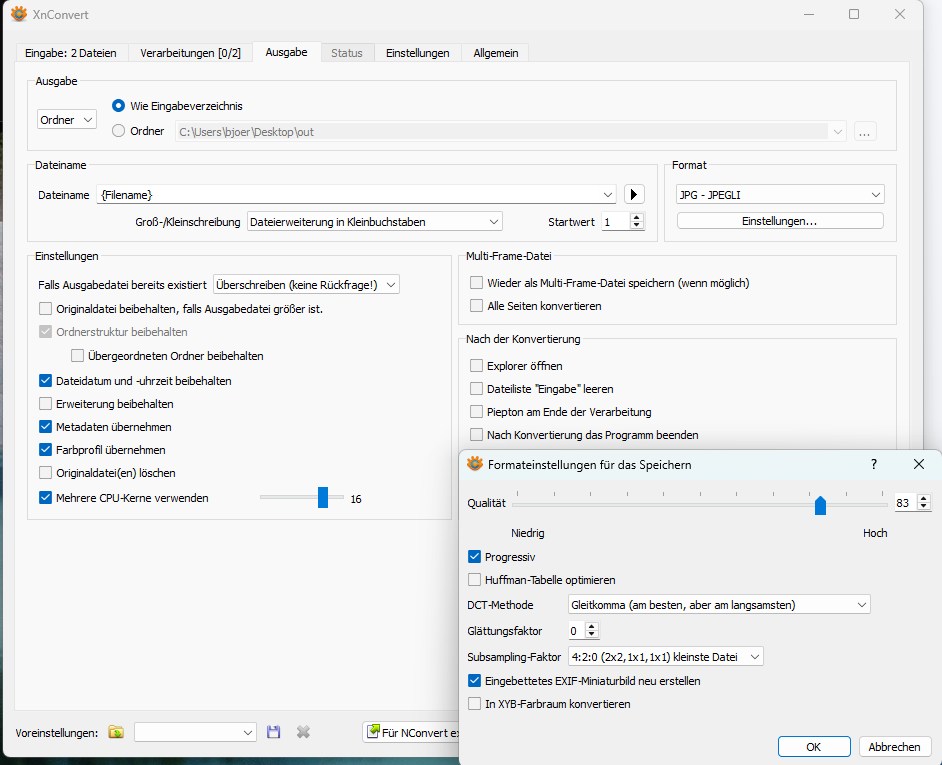This screenshot has width=942, height=765.
Task: Open the Voreinstellungen presets dropdown
Action: tap(195, 732)
